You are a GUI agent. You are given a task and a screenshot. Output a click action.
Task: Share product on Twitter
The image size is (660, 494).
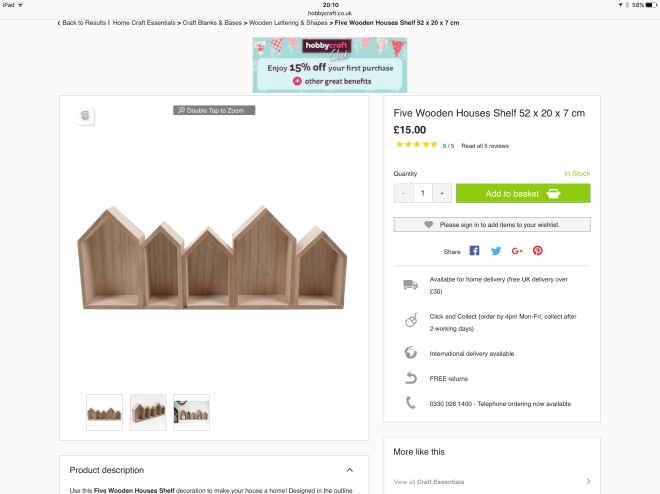click(496, 251)
